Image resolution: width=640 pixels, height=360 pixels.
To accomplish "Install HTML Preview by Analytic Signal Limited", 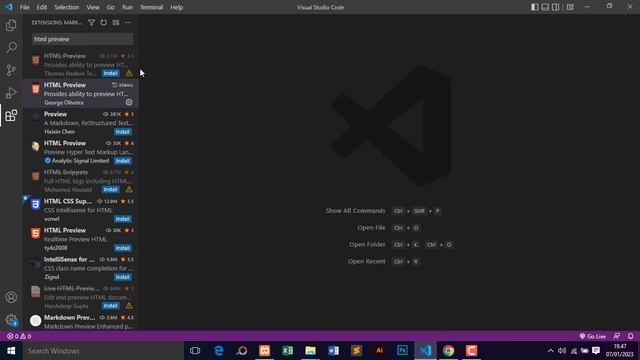I will (122, 160).
